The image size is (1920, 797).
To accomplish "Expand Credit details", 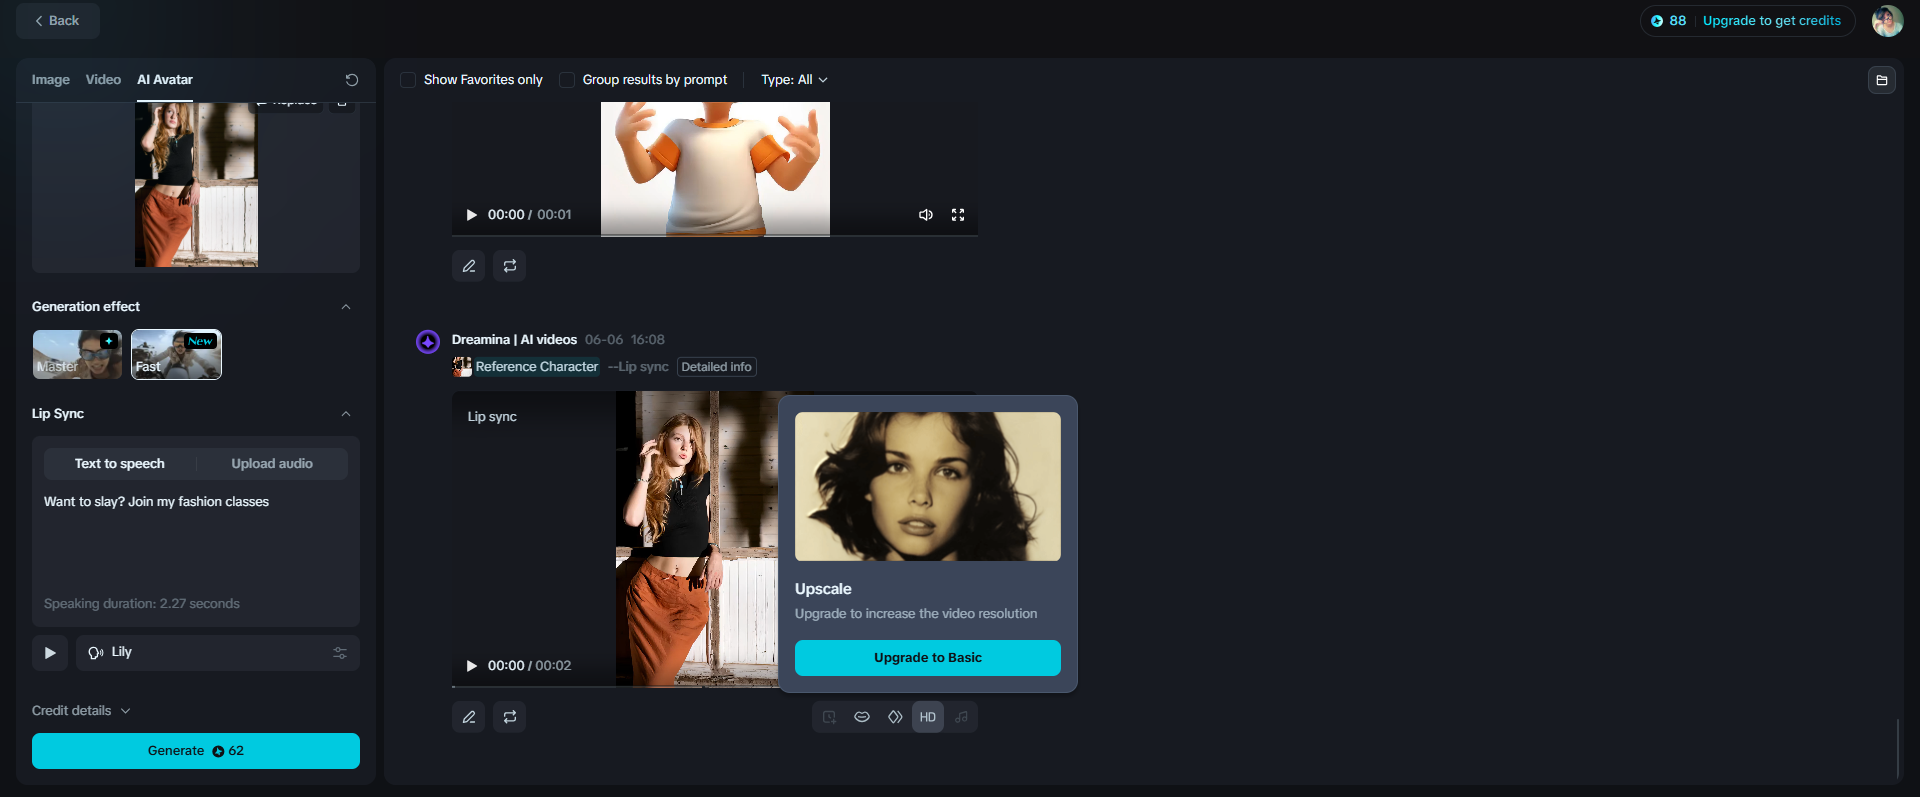I will click(x=81, y=711).
